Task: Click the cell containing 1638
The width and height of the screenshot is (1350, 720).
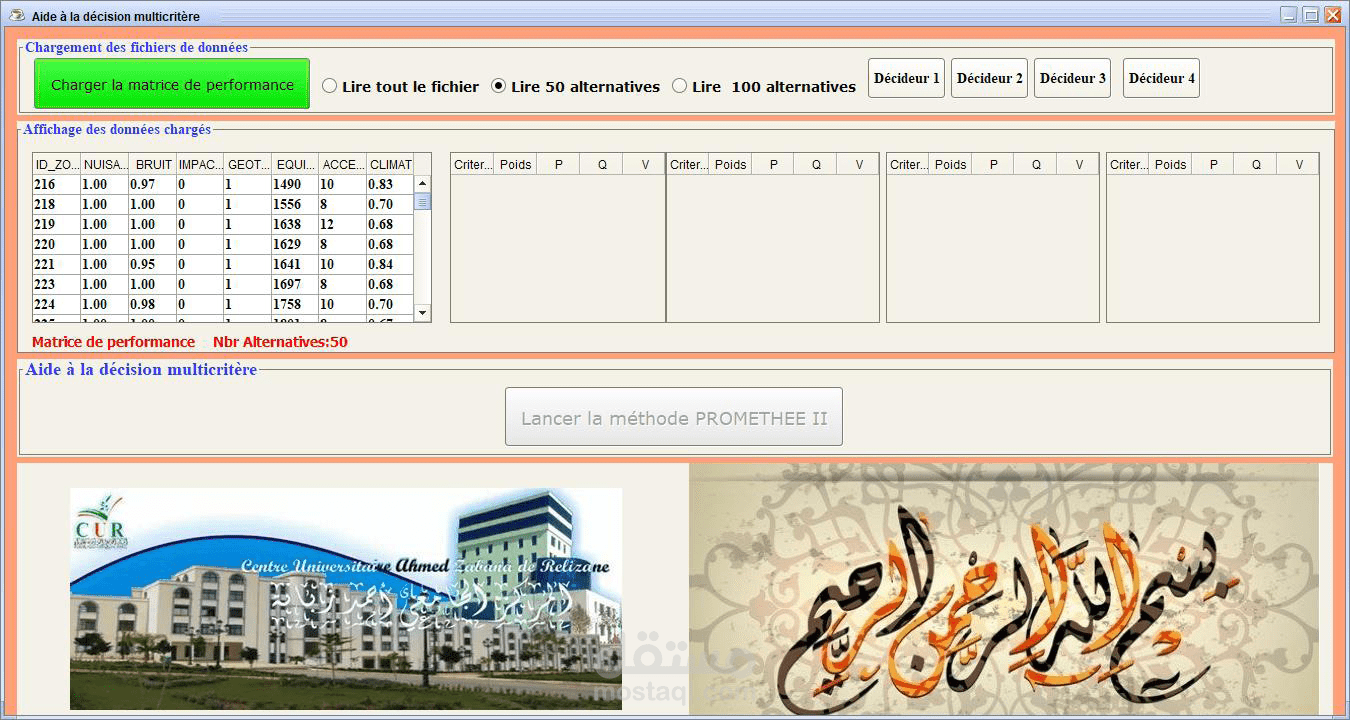Action: tap(295, 224)
